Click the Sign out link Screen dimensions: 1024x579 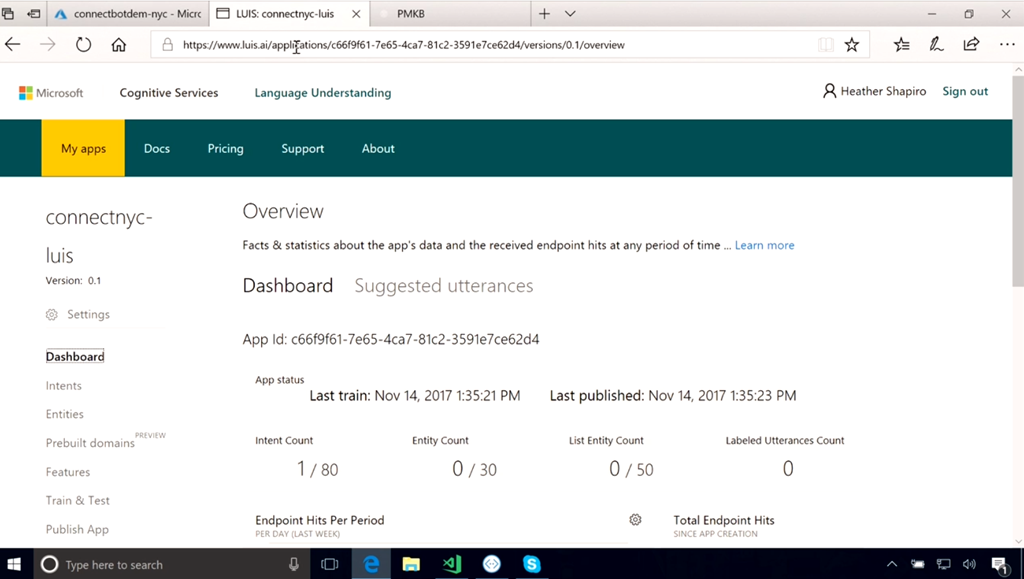965,91
